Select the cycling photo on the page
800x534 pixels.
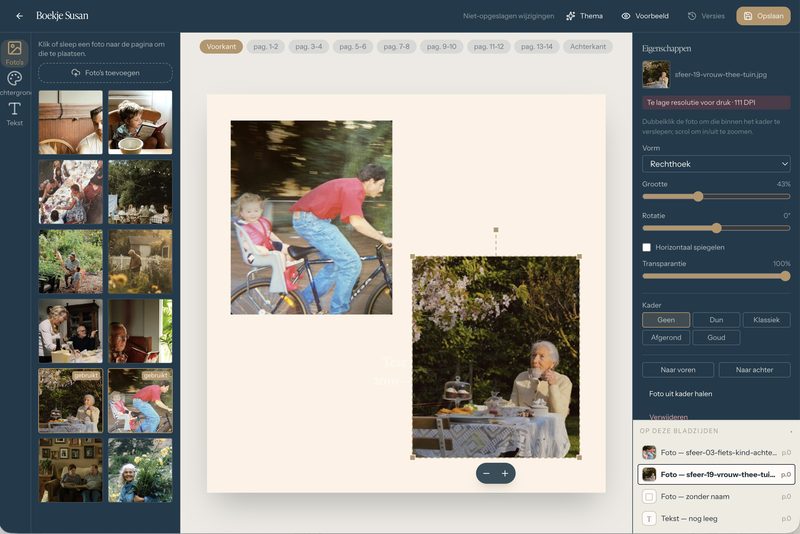pyautogui.click(x=311, y=217)
